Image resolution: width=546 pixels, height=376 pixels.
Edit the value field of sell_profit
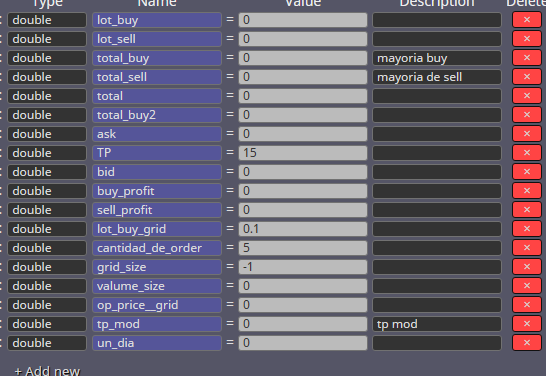(x=303, y=210)
